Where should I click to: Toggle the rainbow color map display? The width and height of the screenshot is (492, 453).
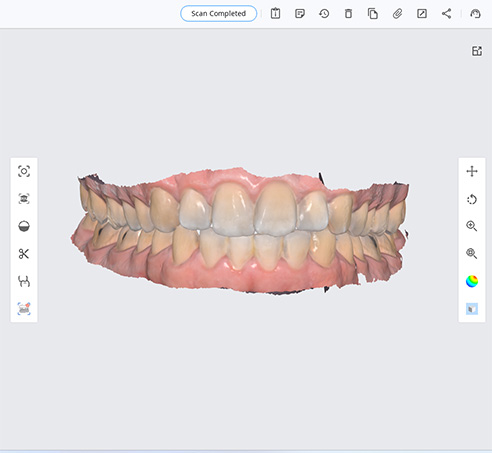[472, 281]
